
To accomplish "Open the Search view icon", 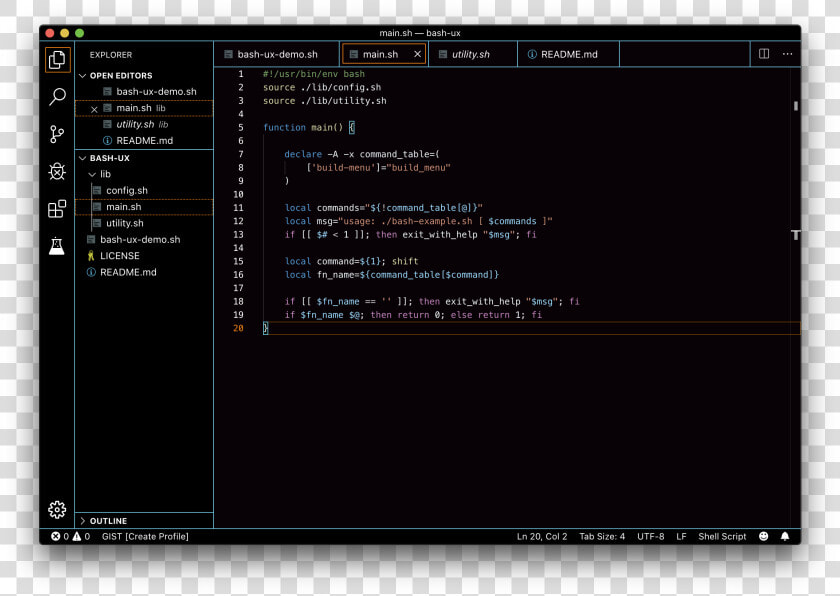I will pyautogui.click(x=57, y=97).
